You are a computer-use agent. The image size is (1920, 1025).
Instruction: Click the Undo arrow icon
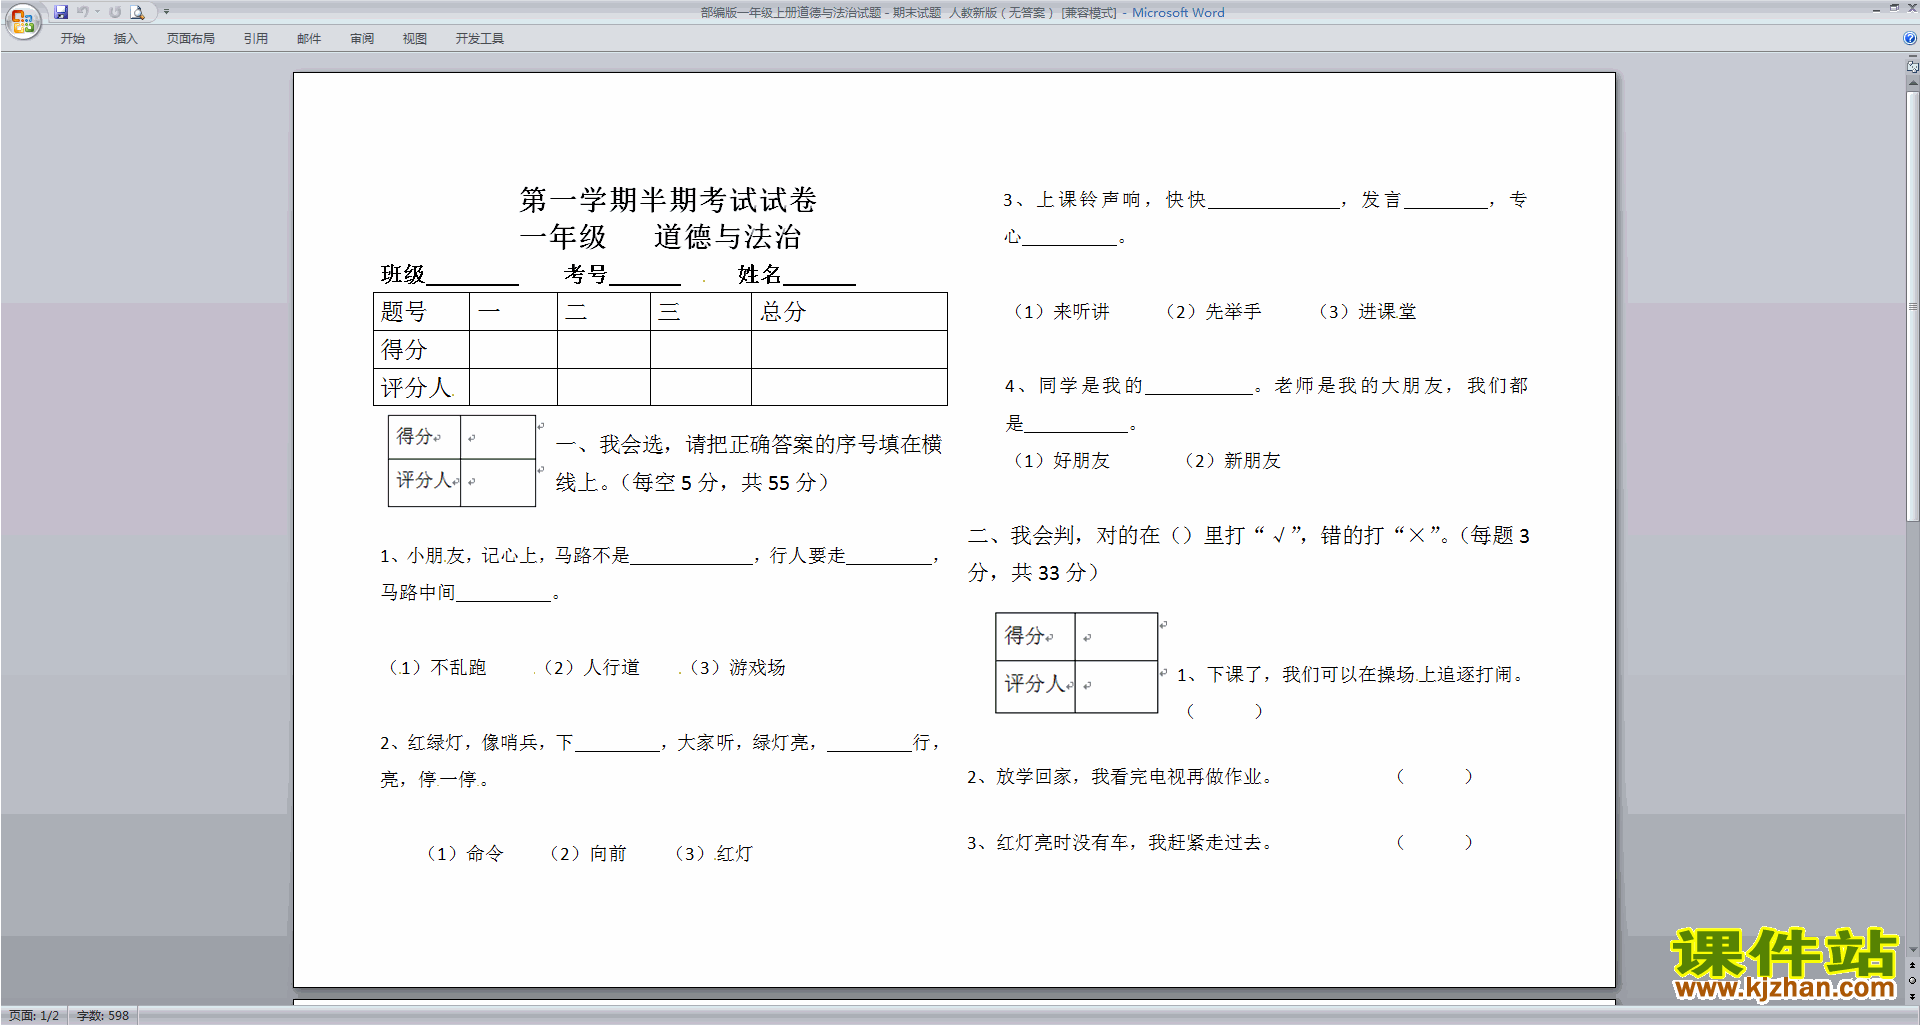[x=83, y=12]
